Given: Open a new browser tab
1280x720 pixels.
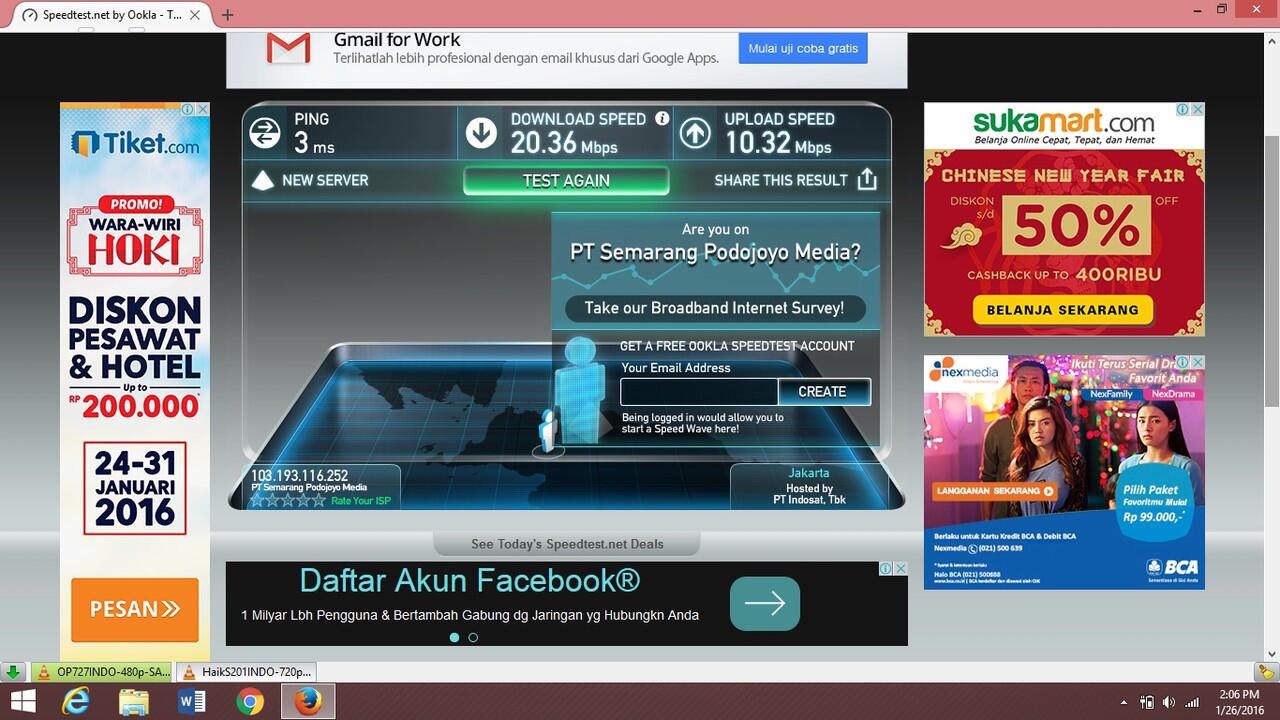Looking at the screenshot, I should point(228,15).
